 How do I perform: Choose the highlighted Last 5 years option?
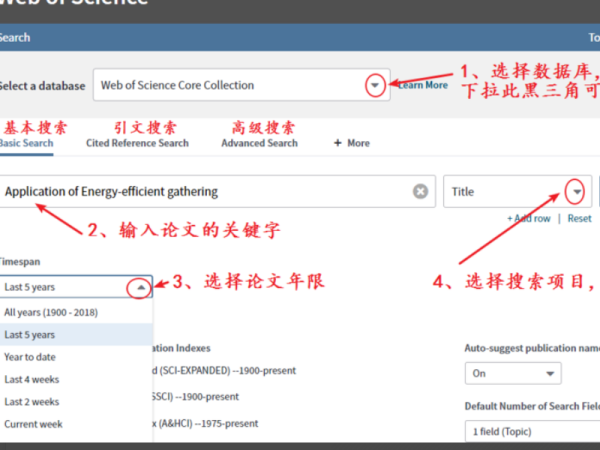[x=76, y=334]
